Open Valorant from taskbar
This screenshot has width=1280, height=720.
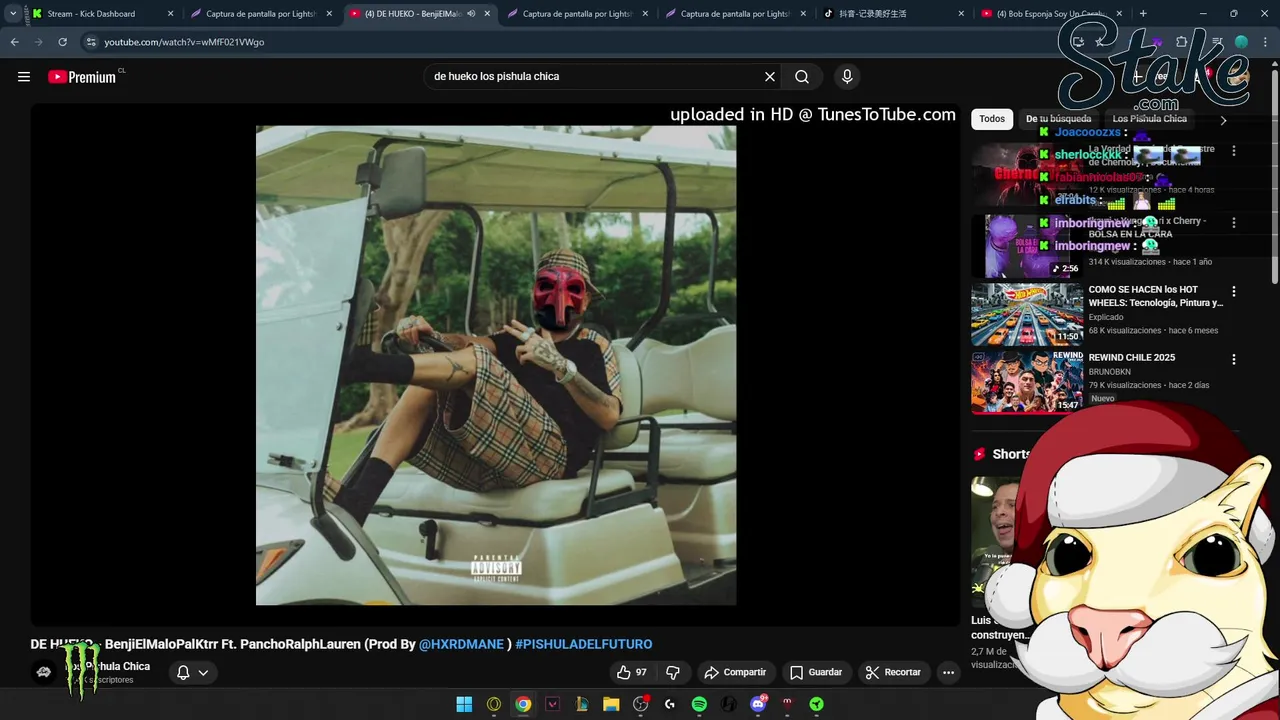pyautogui.click(x=552, y=704)
